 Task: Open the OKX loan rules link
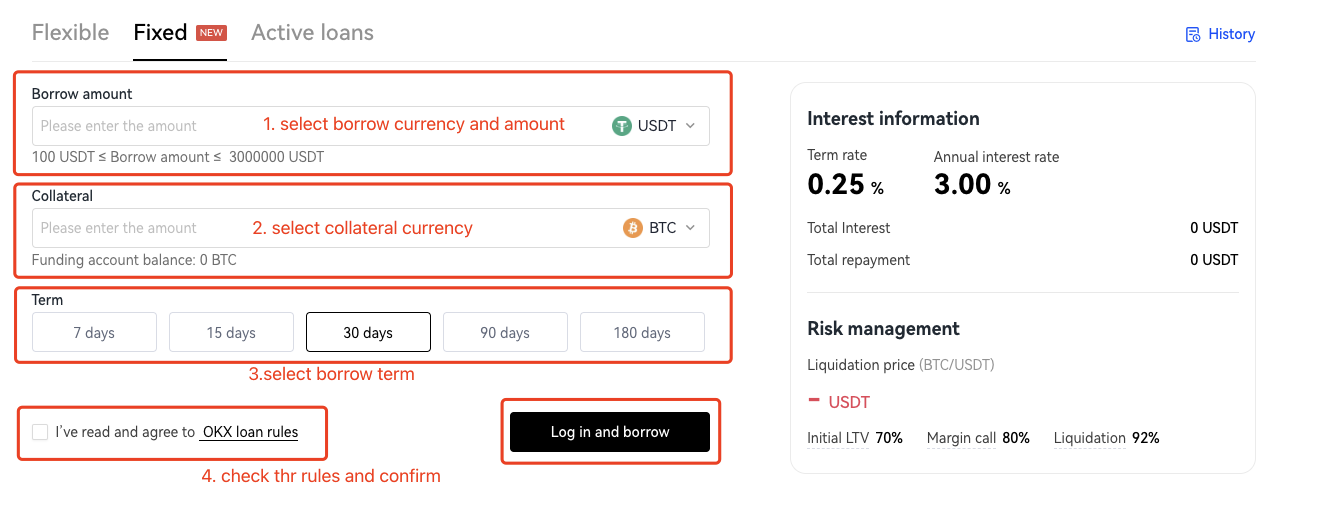click(249, 432)
